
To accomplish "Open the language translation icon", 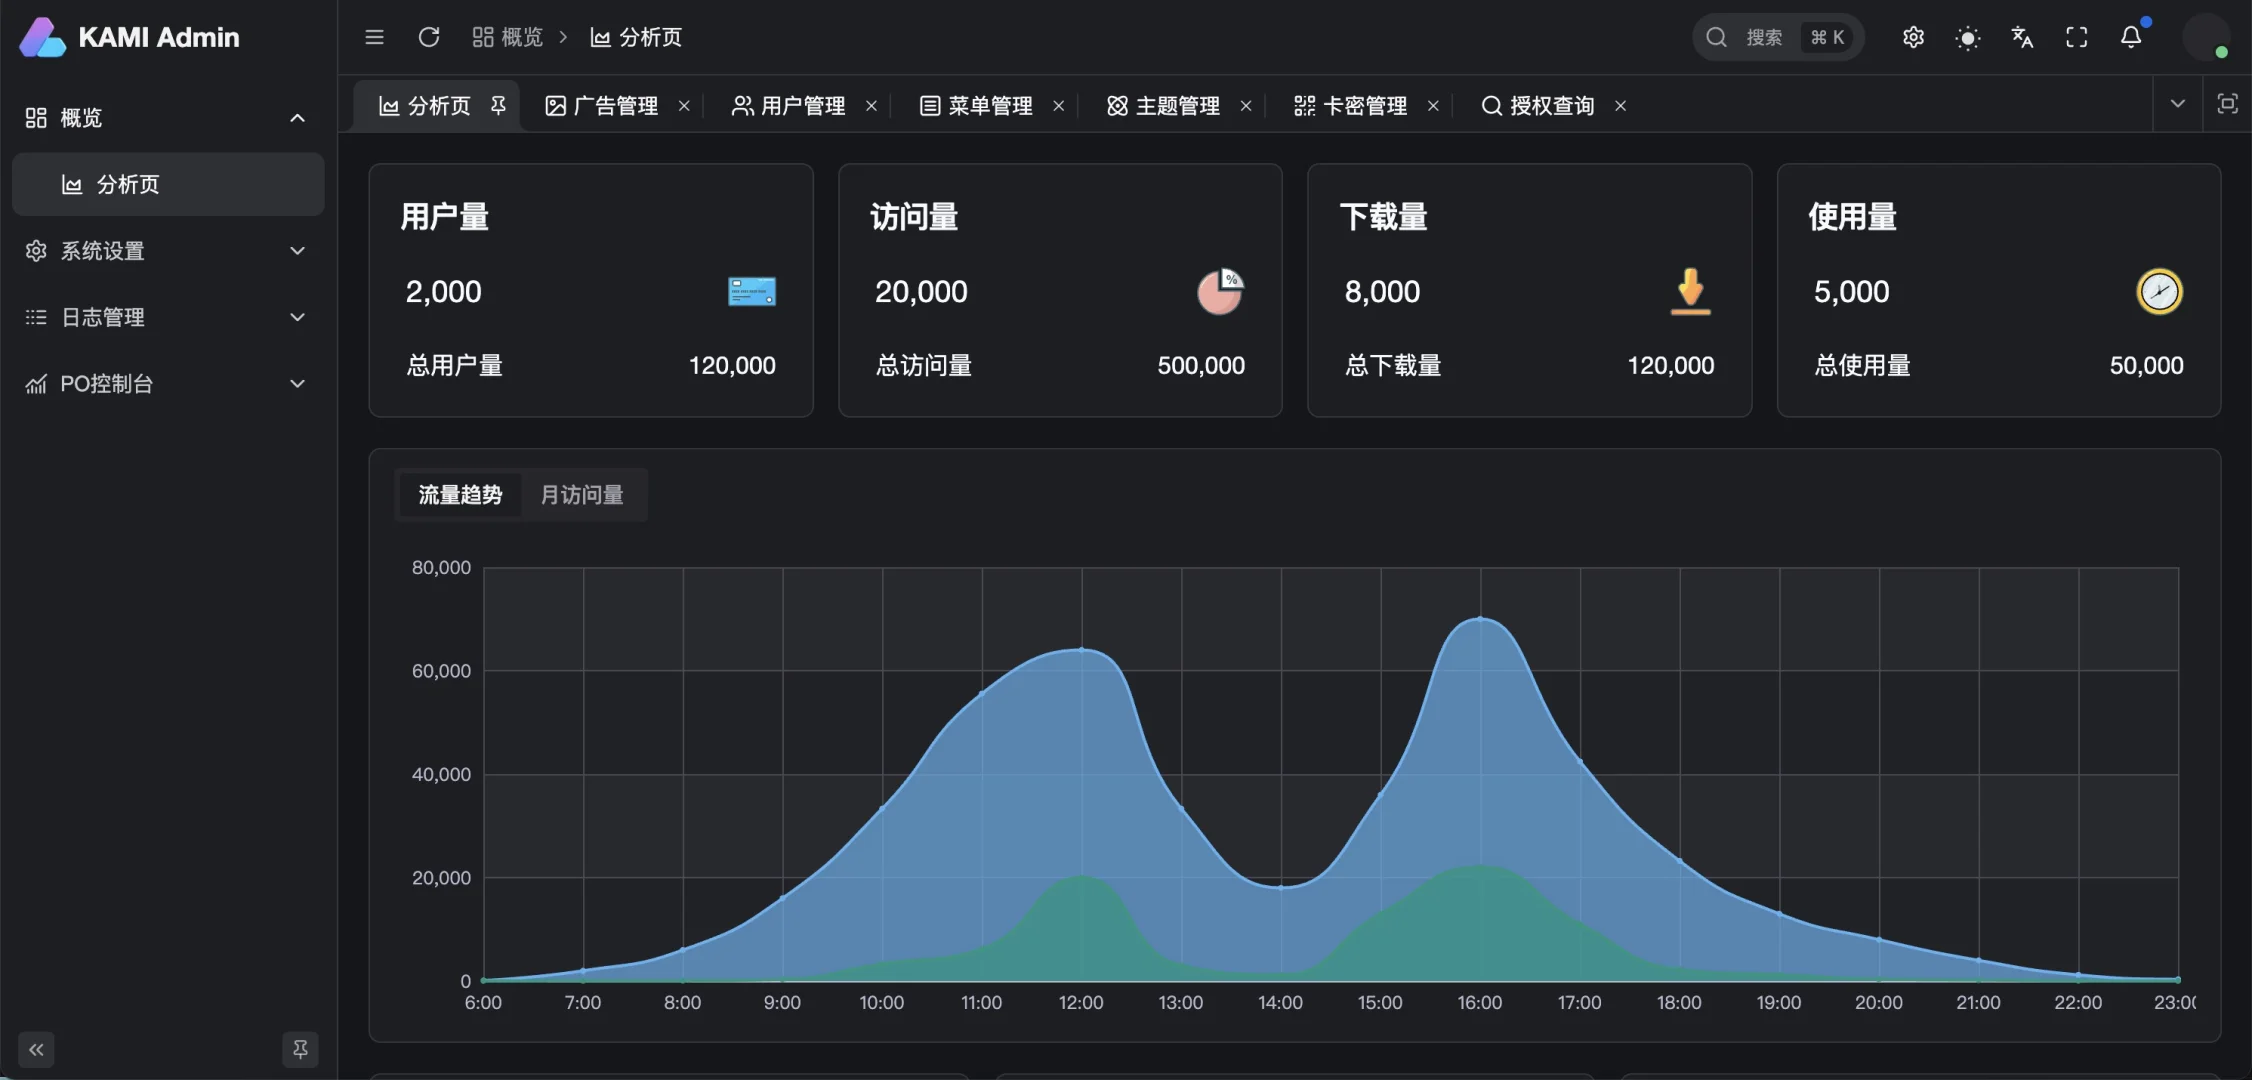I will (2022, 37).
